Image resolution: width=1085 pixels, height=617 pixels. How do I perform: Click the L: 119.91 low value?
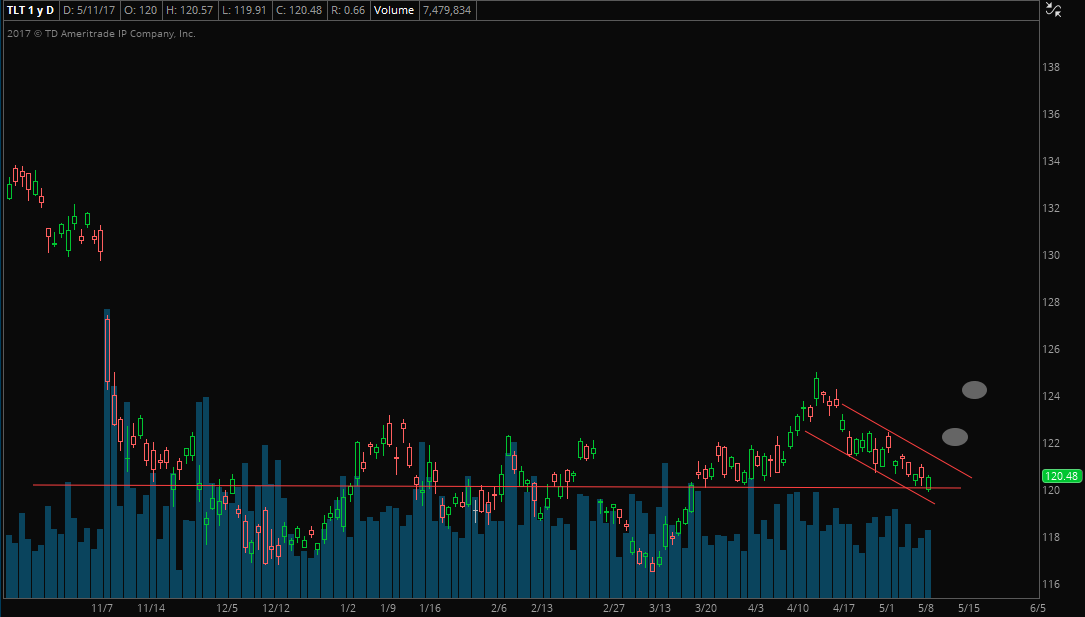coord(244,10)
